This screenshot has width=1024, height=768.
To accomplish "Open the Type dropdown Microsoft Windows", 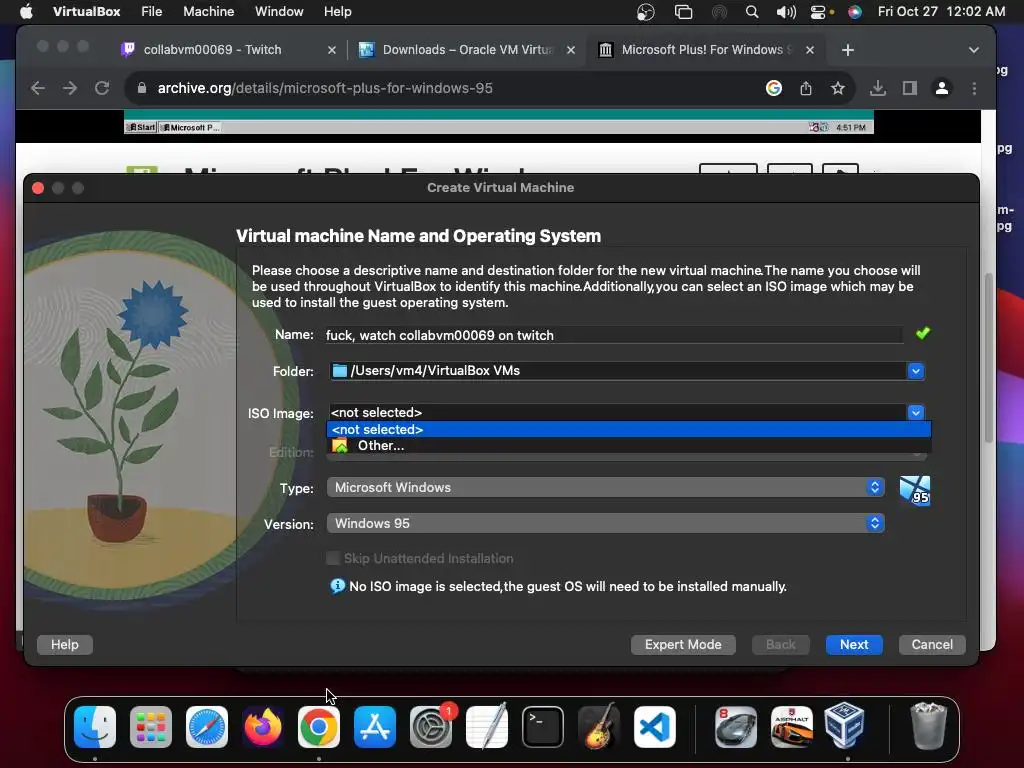I will (x=605, y=487).
